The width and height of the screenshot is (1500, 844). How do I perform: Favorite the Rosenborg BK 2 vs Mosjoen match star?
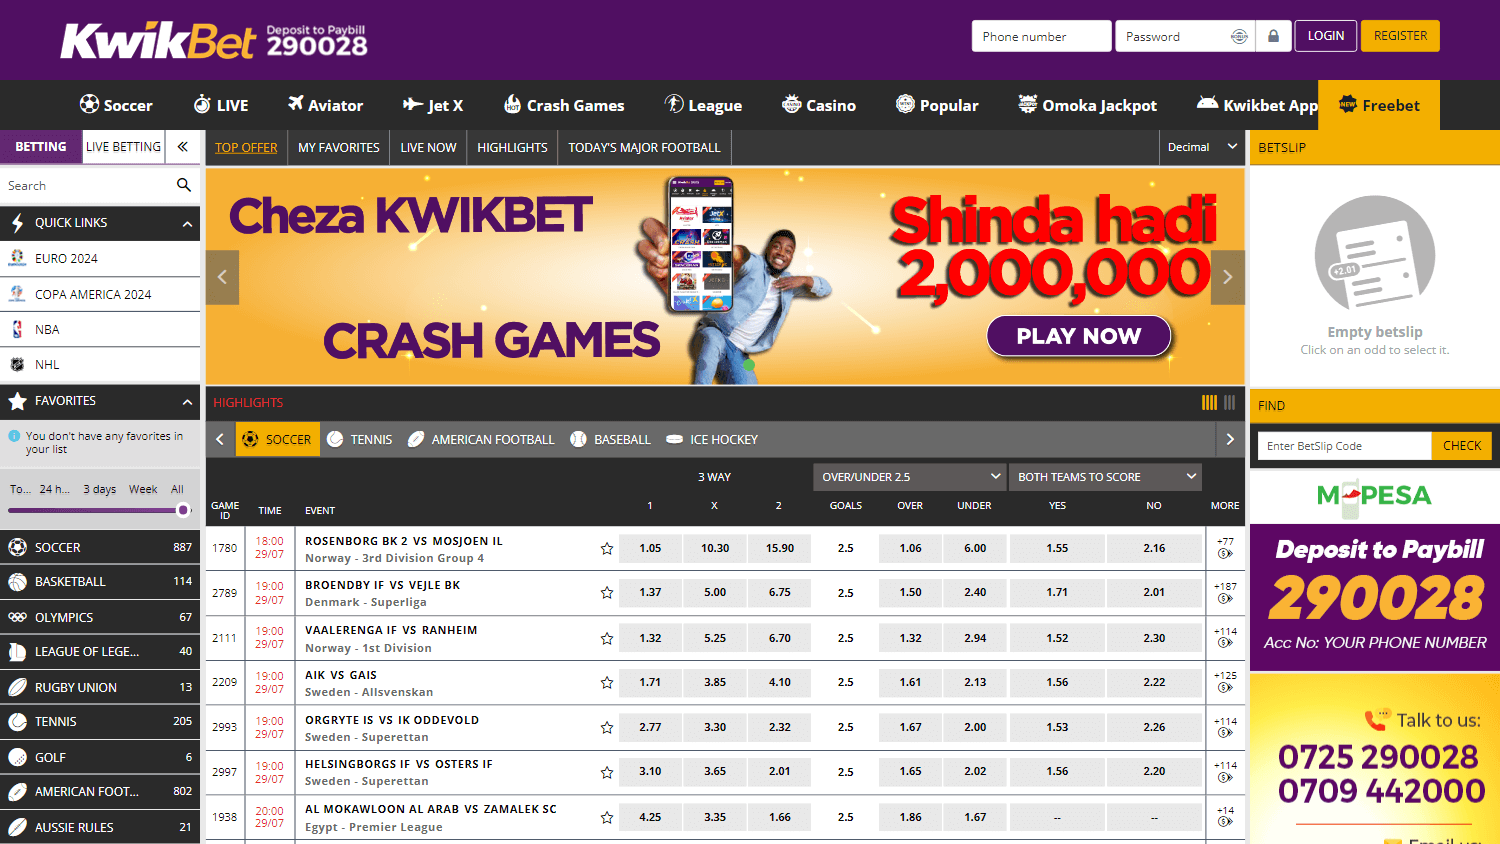[x=606, y=548]
